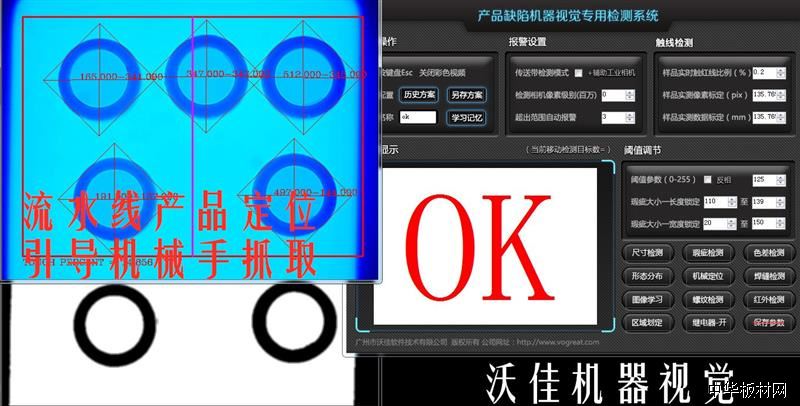
Task: Open 形态分布 analysis
Action: [649, 276]
